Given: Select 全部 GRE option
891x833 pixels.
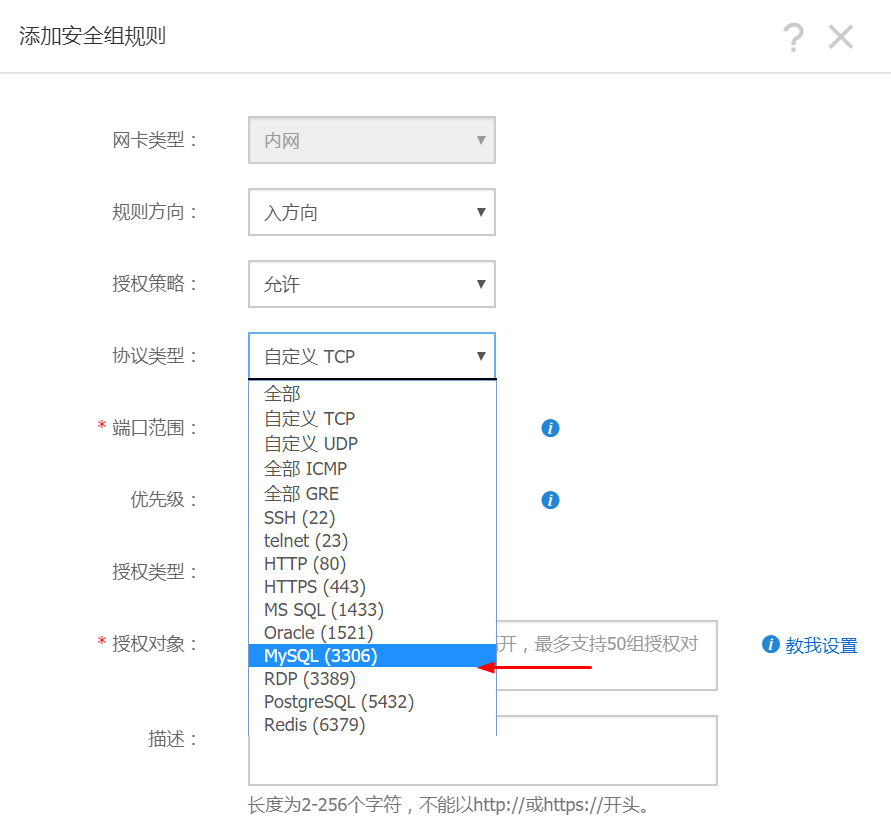Looking at the screenshot, I should (x=372, y=493).
